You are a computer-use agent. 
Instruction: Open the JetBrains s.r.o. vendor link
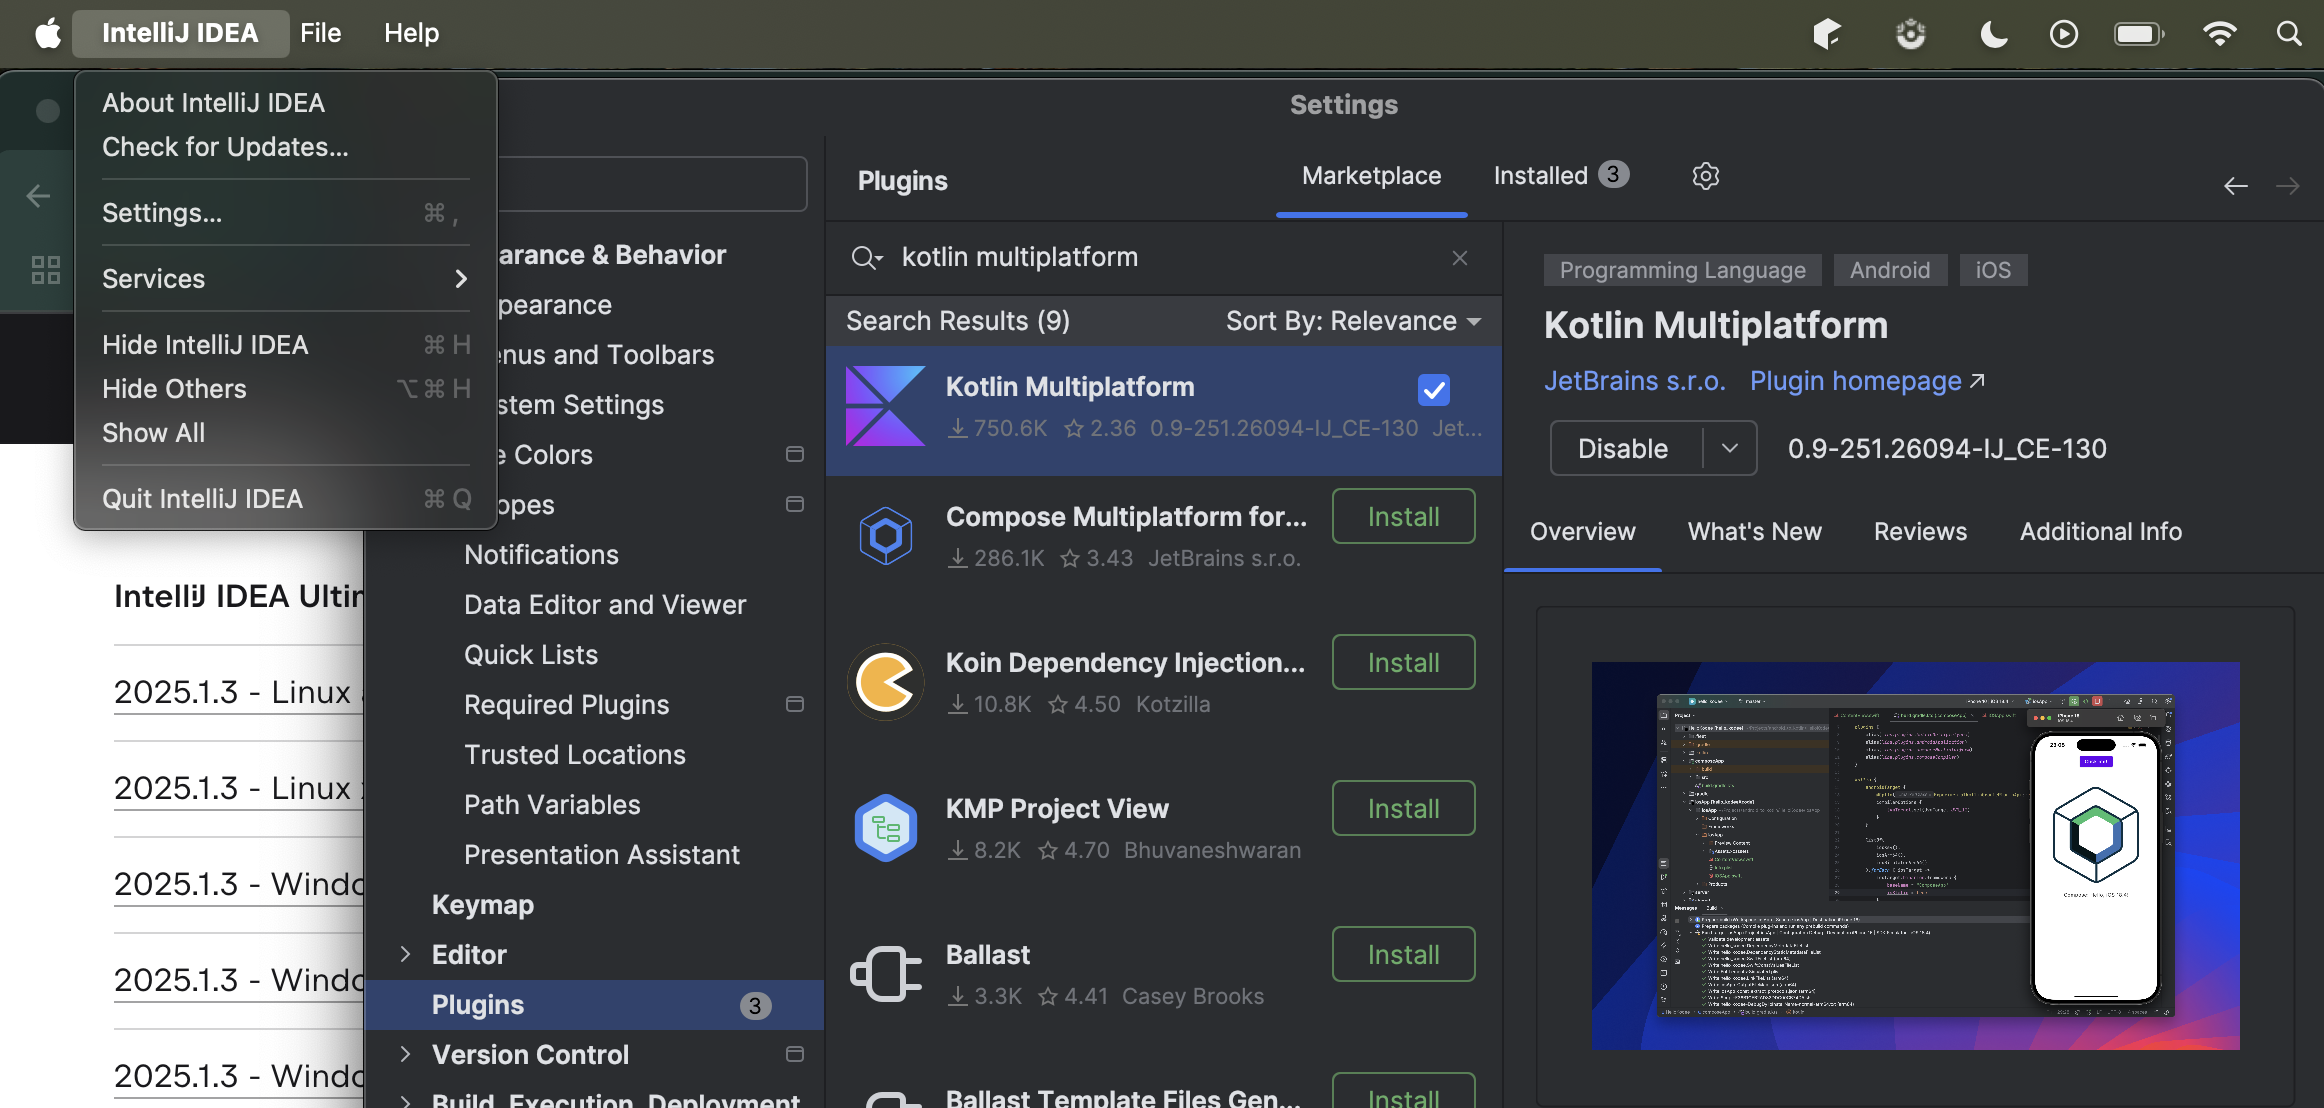click(x=1634, y=381)
